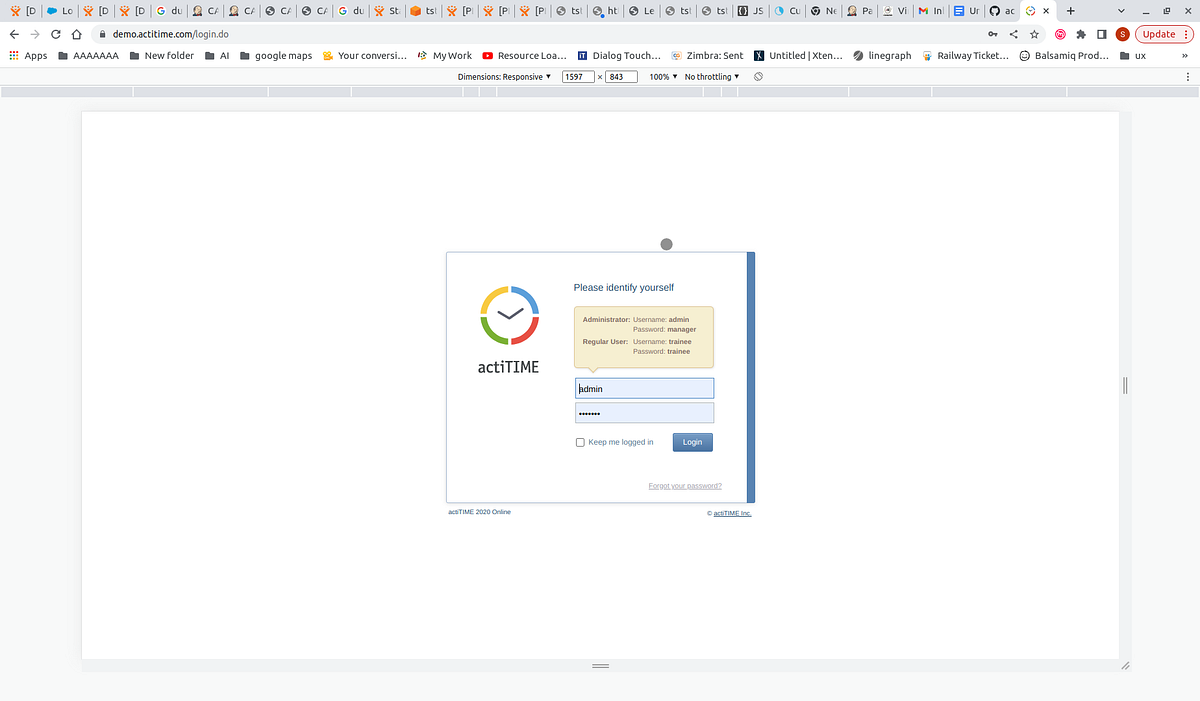This screenshot has width=1200, height=701.
Task: Click the device width input showing 1597
Action: (x=576, y=76)
